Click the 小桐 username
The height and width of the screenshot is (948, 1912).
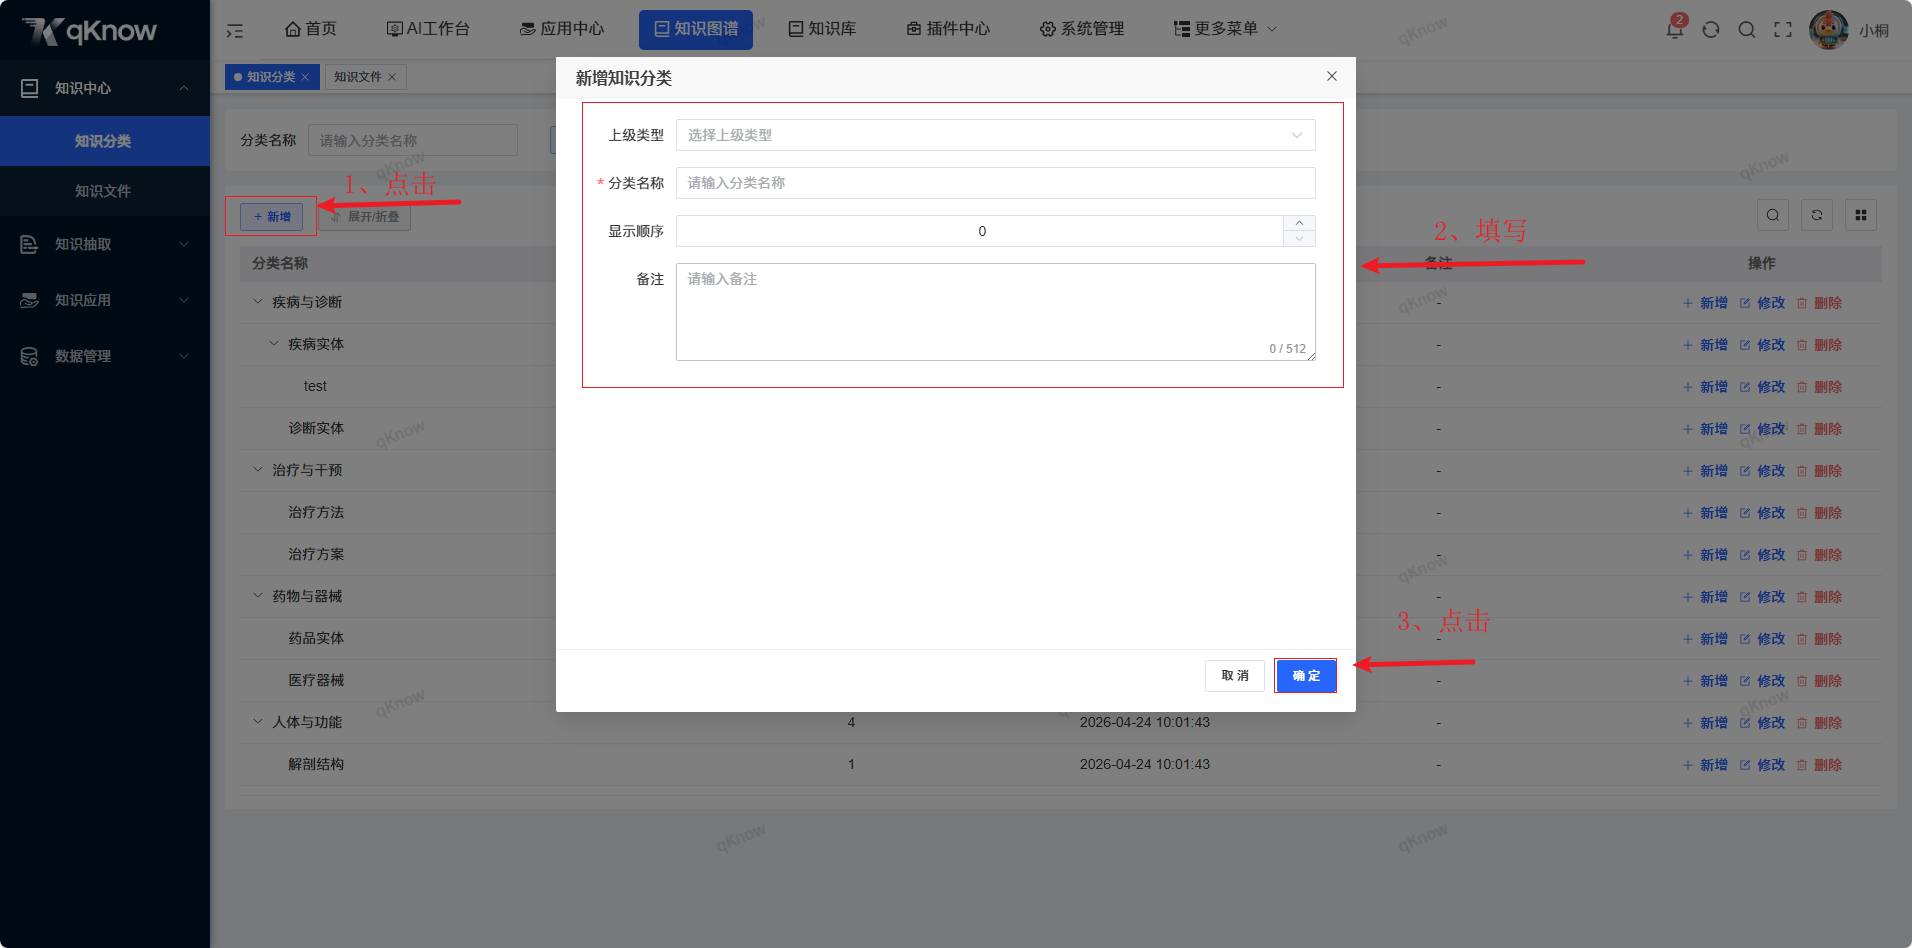click(1874, 30)
